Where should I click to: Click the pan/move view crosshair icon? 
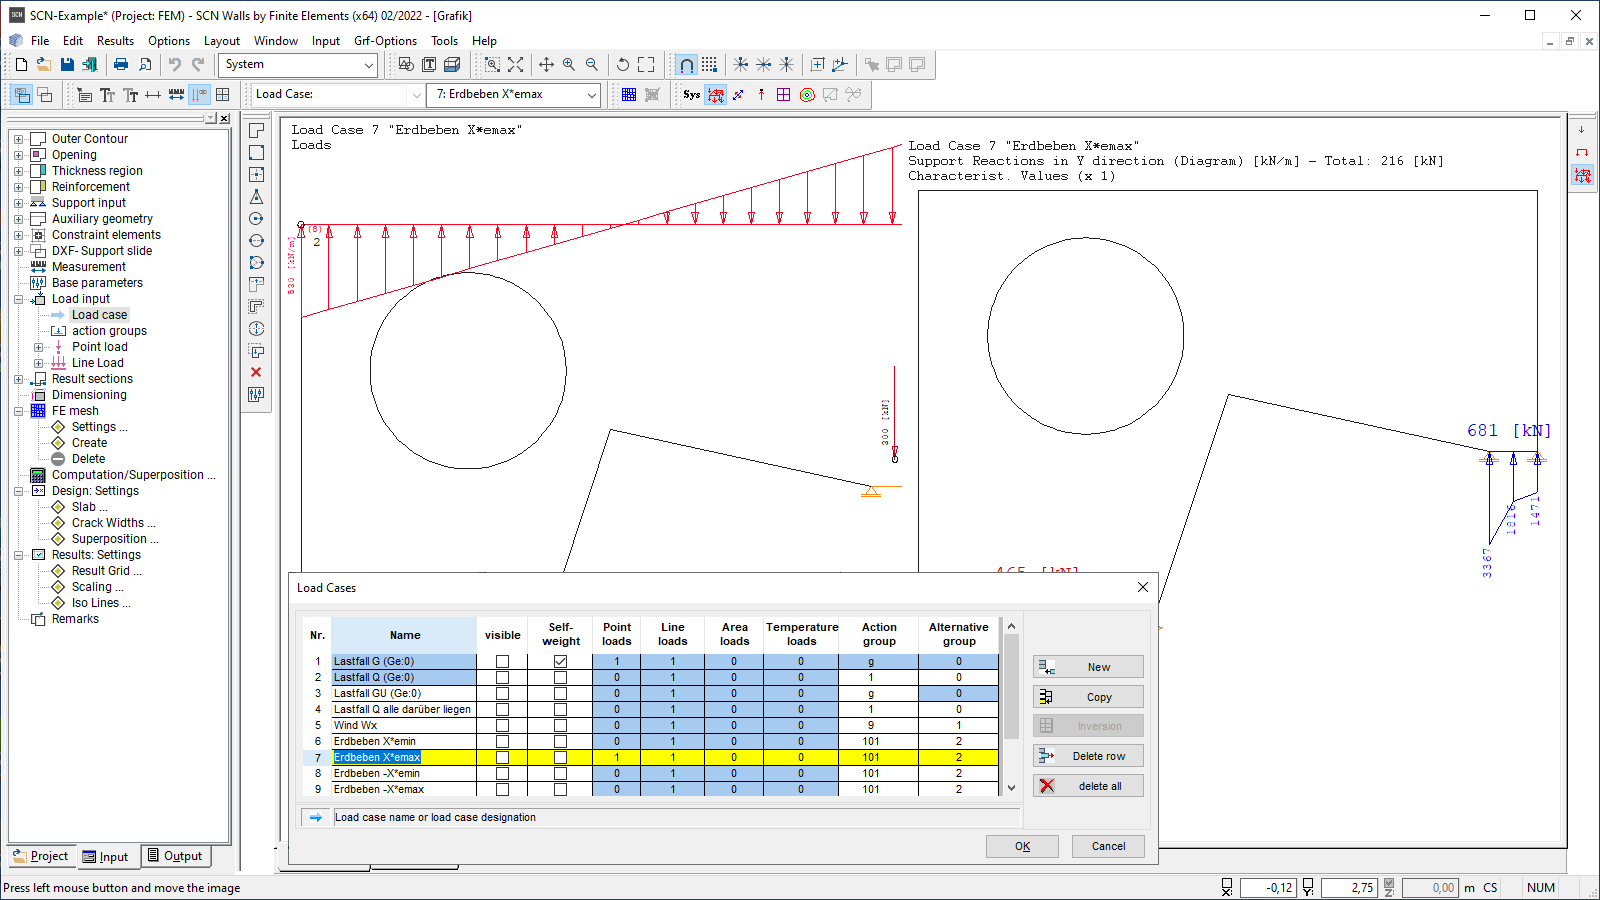coord(546,64)
